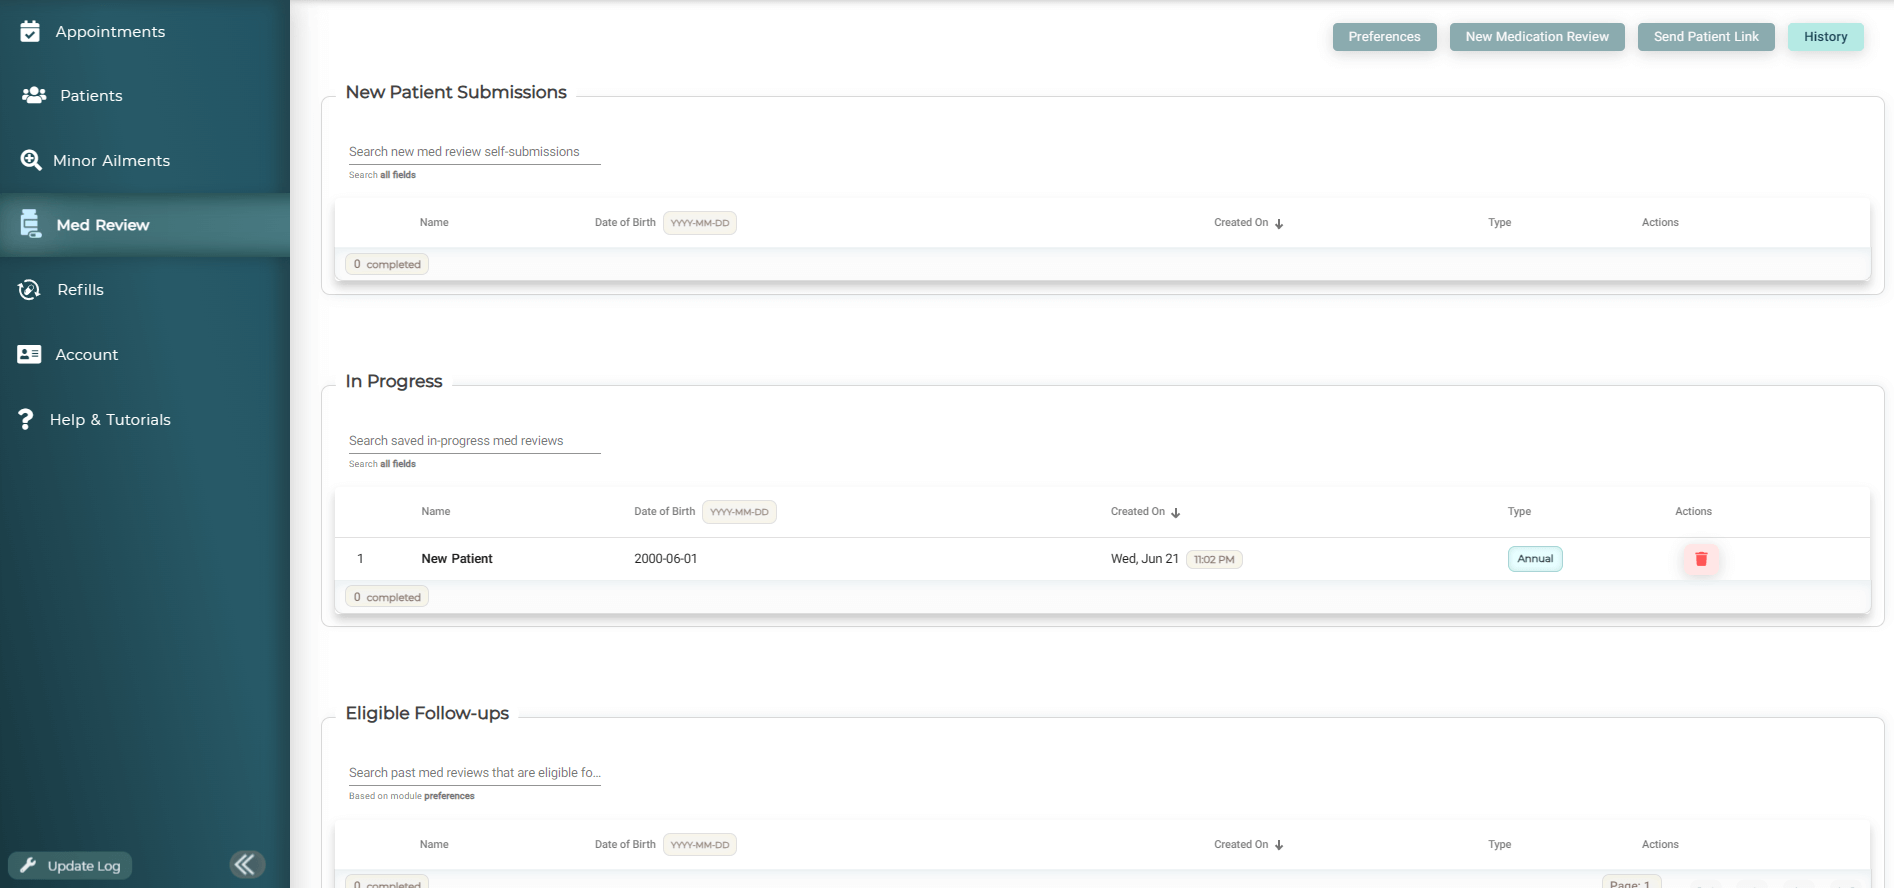The image size is (1894, 888).
Task: Sort Eligible Follow-ups by Created On
Action: [1279, 845]
